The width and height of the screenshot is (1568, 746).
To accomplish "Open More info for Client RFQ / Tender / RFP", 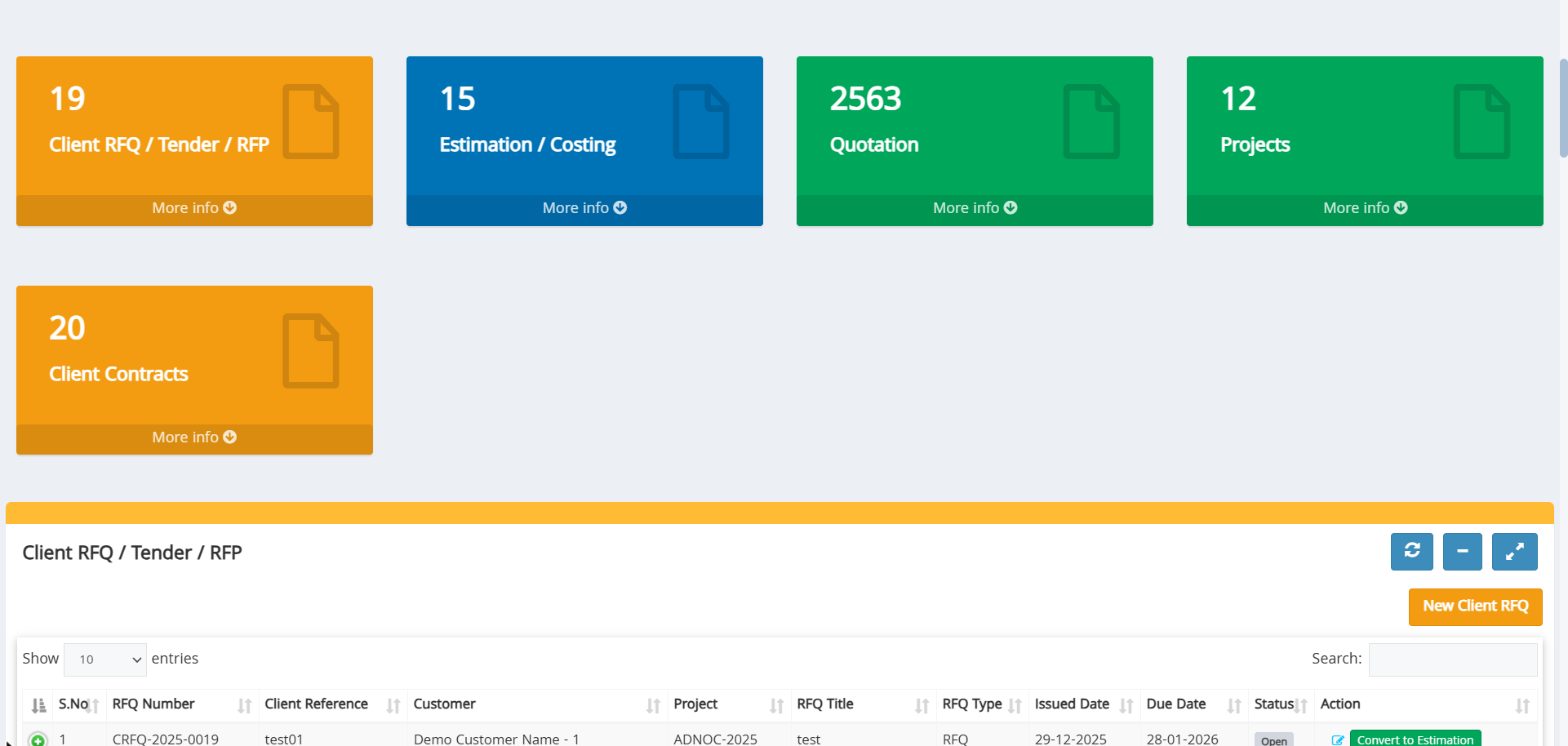I will tap(194, 208).
